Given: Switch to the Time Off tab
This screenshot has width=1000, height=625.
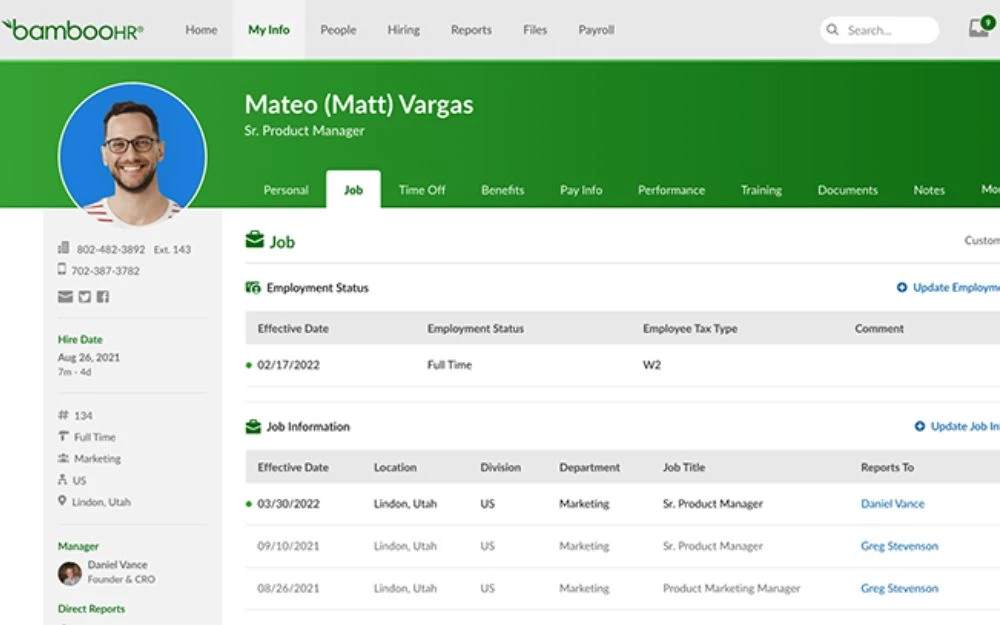Looking at the screenshot, I should pyautogui.click(x=422, y=190).
